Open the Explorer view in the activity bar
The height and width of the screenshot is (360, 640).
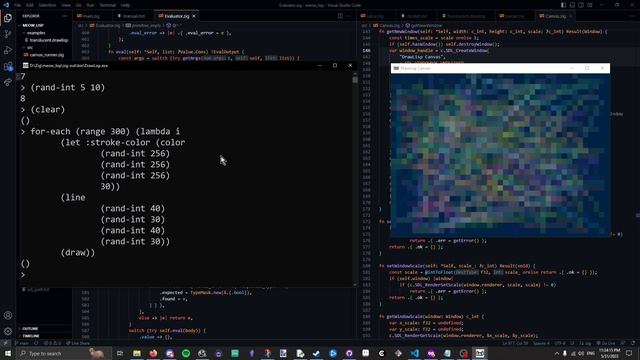point(8,18)
